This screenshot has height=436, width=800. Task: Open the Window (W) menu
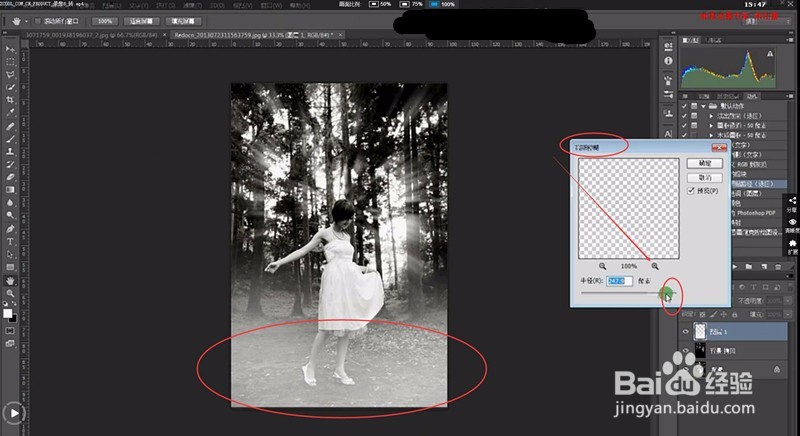coord(271,6)
